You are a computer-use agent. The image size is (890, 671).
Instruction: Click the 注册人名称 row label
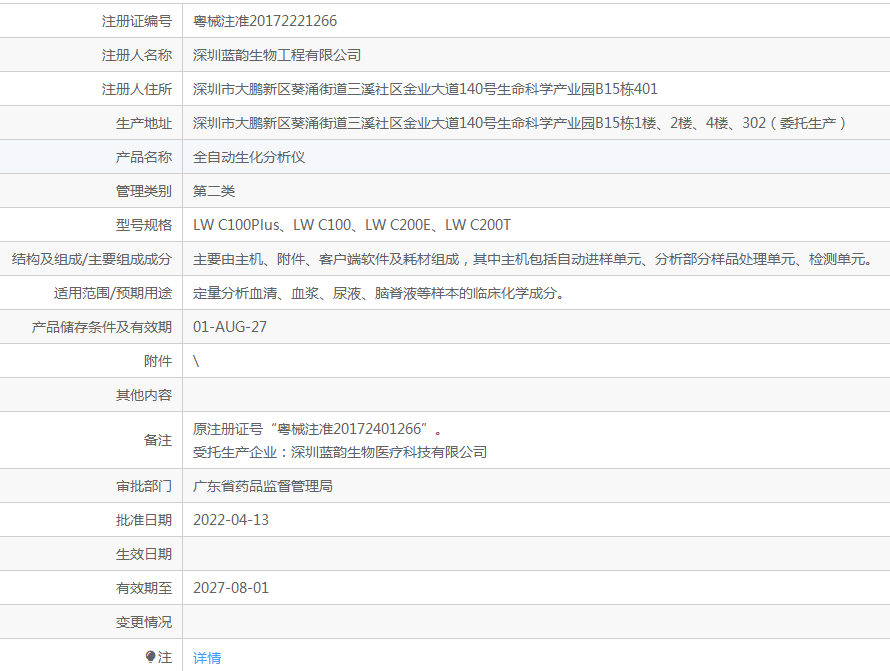point(137,55)
